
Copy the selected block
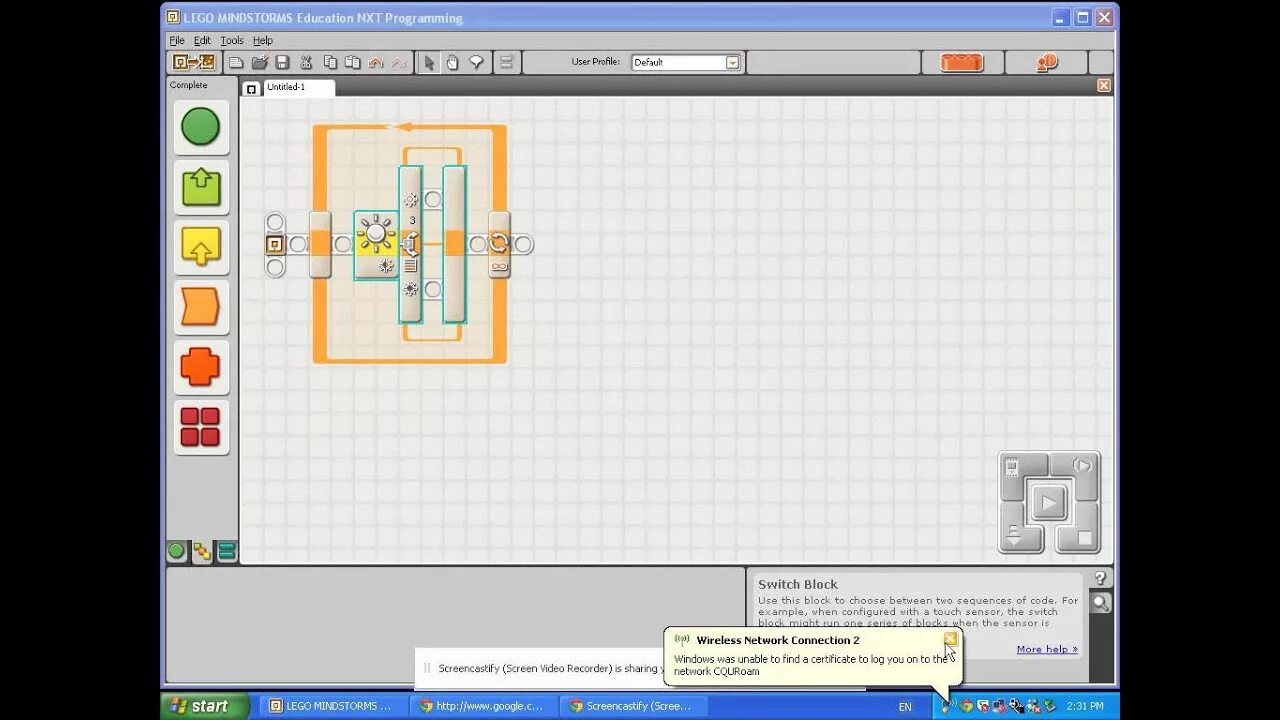[x=330, y=62]
